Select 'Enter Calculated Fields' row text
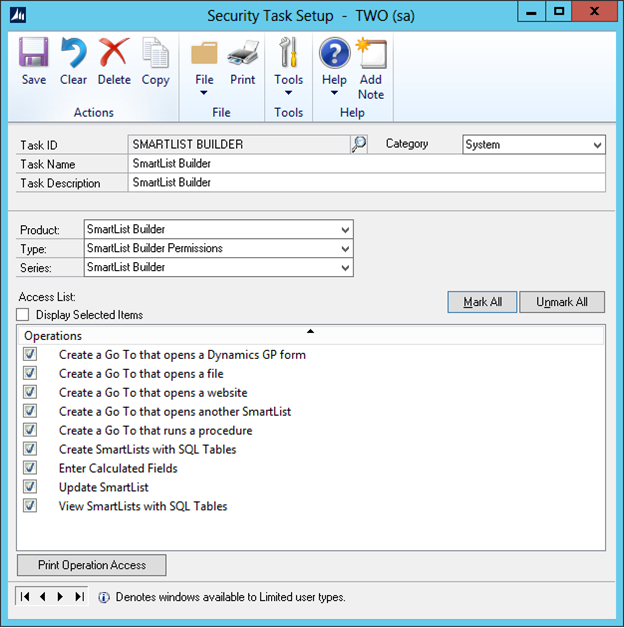The height and width of the screenshot is (628, 624). click(x=118, y=468)
